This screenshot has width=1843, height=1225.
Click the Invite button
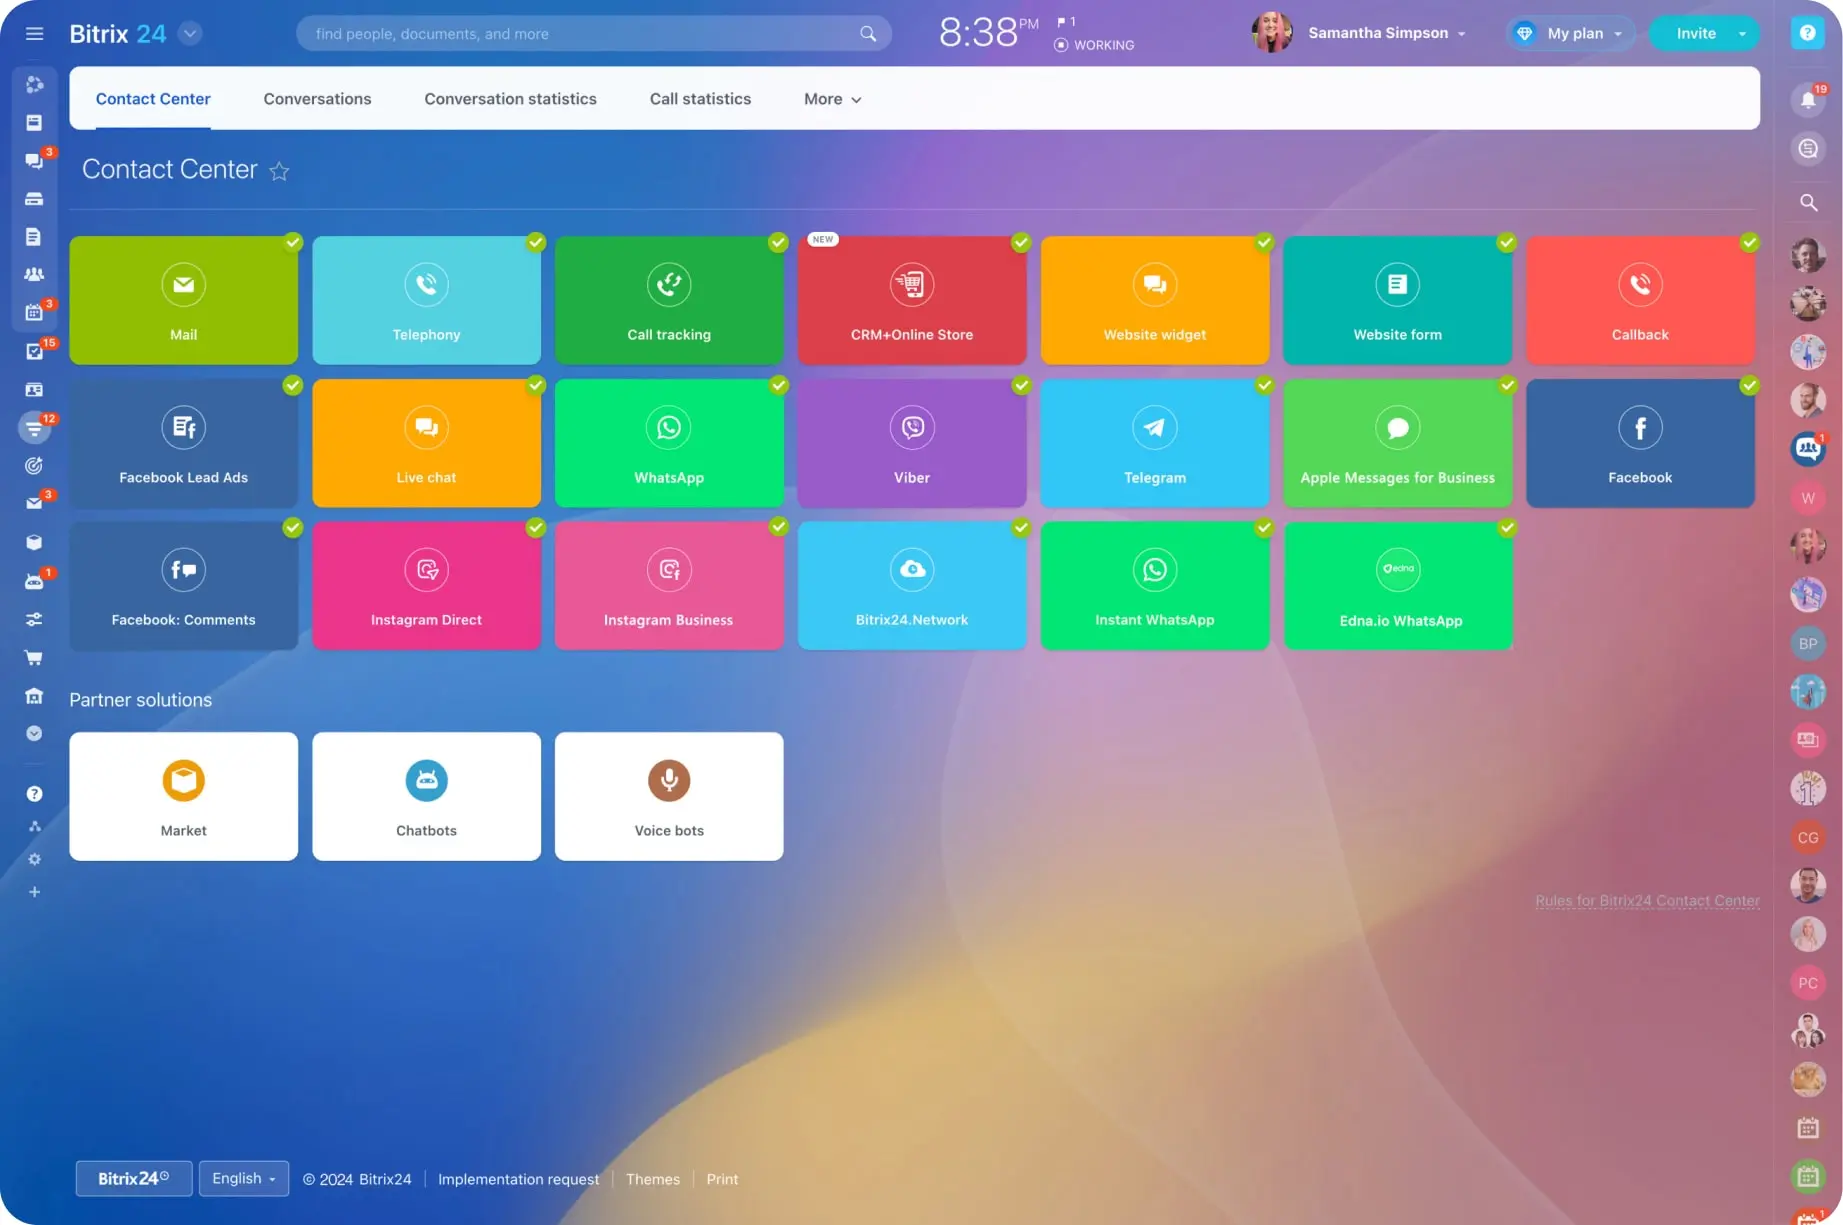click(x=1694, y=32)
